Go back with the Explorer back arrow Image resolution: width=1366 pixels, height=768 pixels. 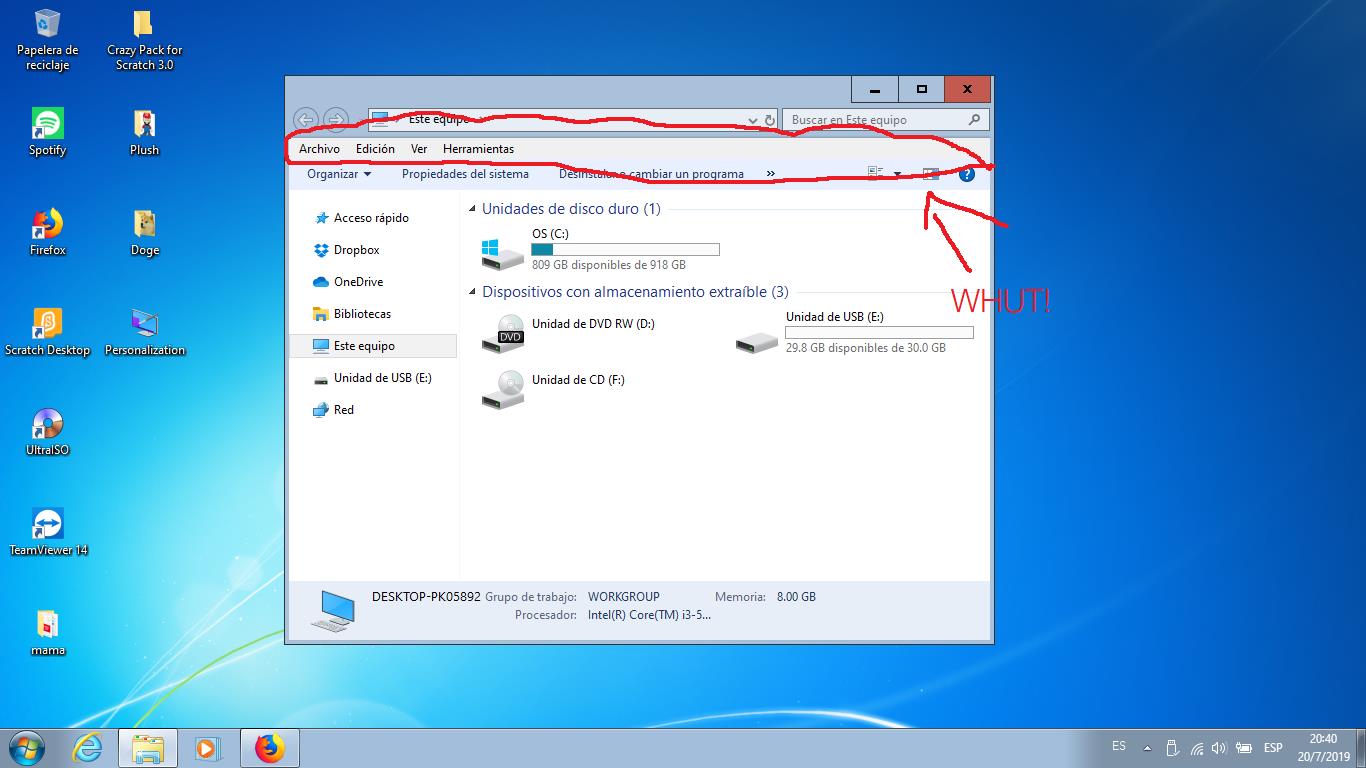[306, 119]
